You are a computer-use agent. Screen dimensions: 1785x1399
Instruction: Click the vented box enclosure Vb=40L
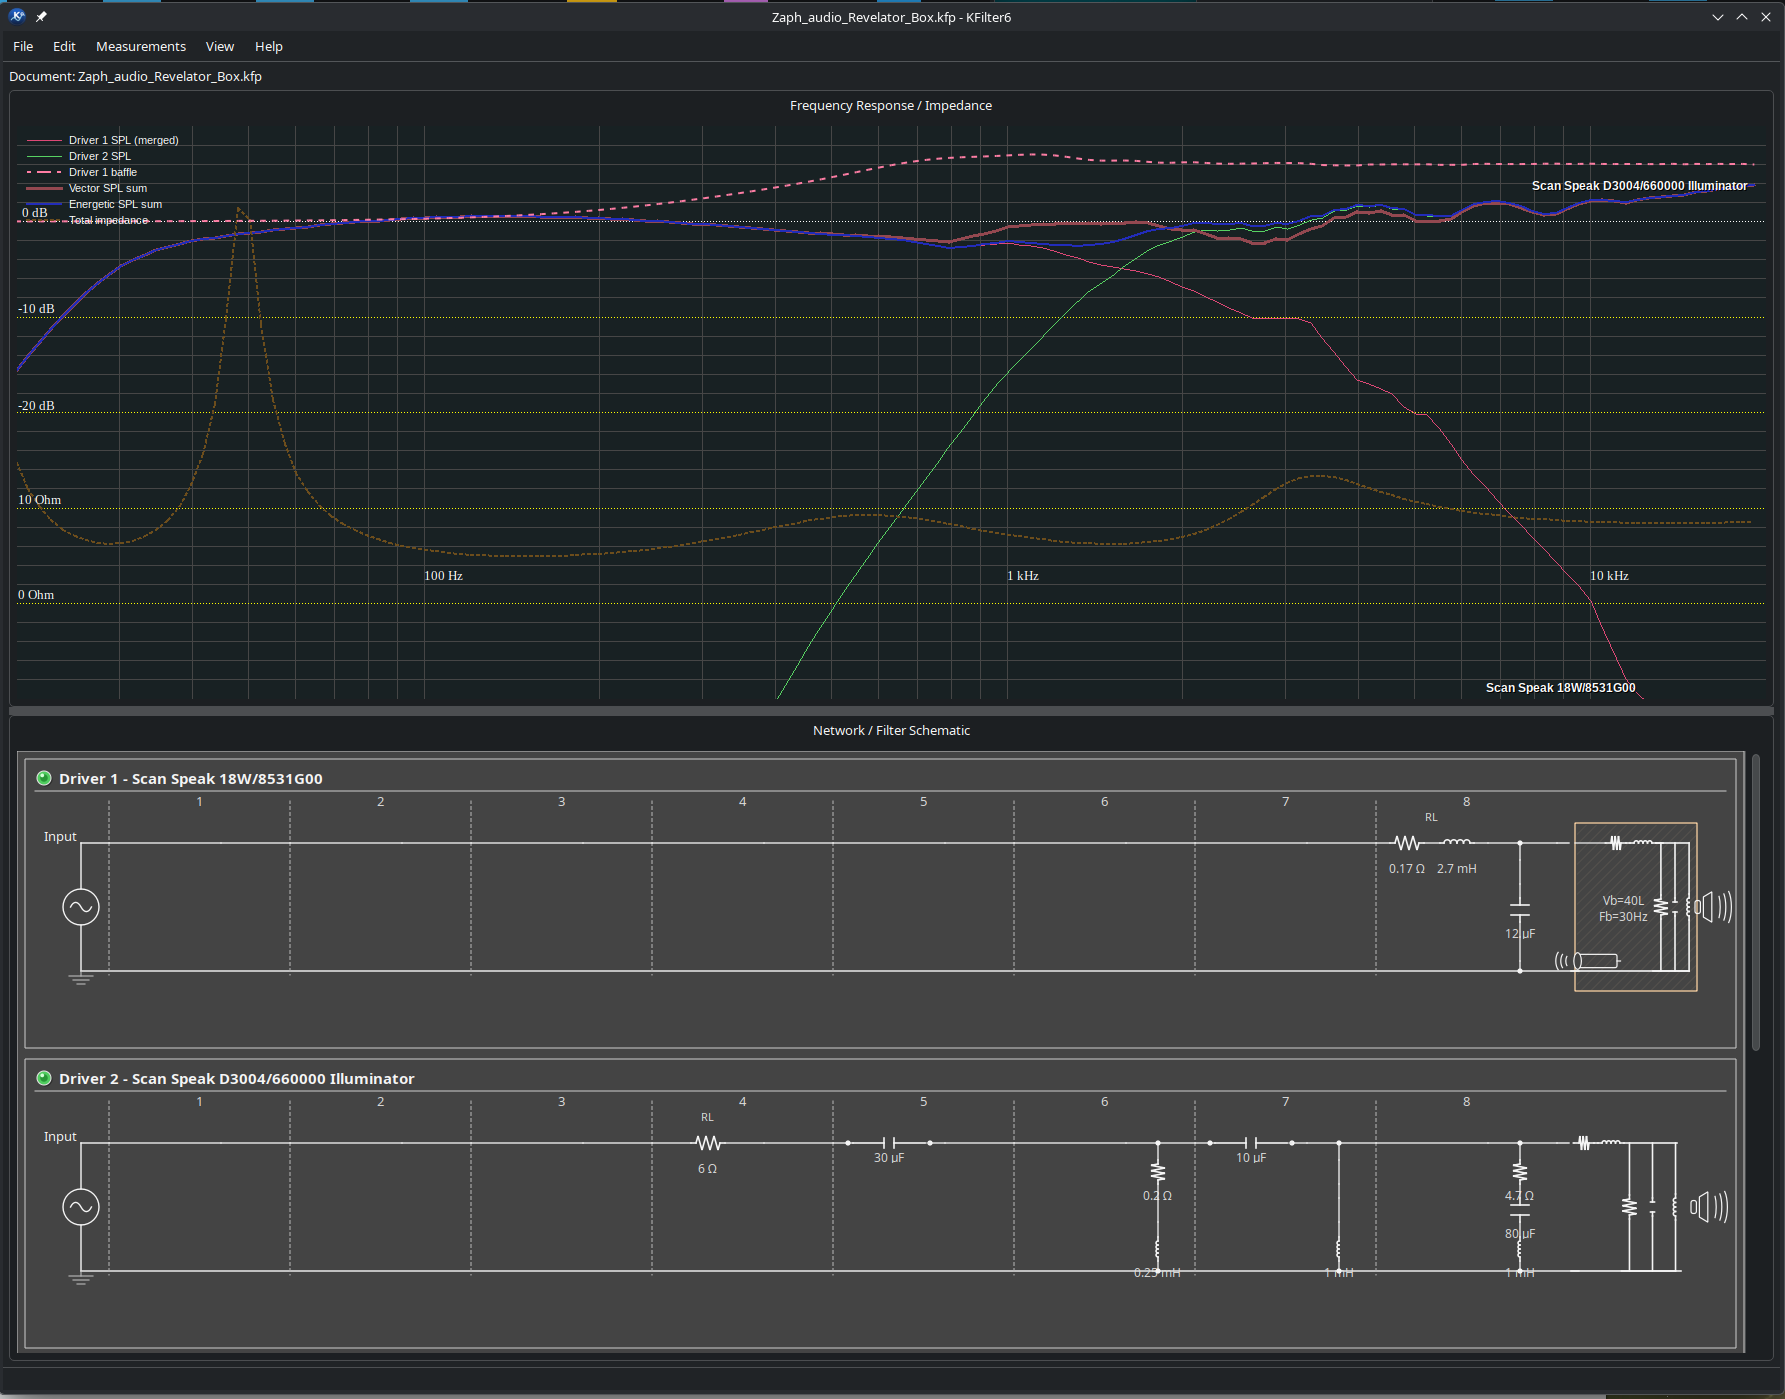pyautogui.click(x=1636, y=907)
